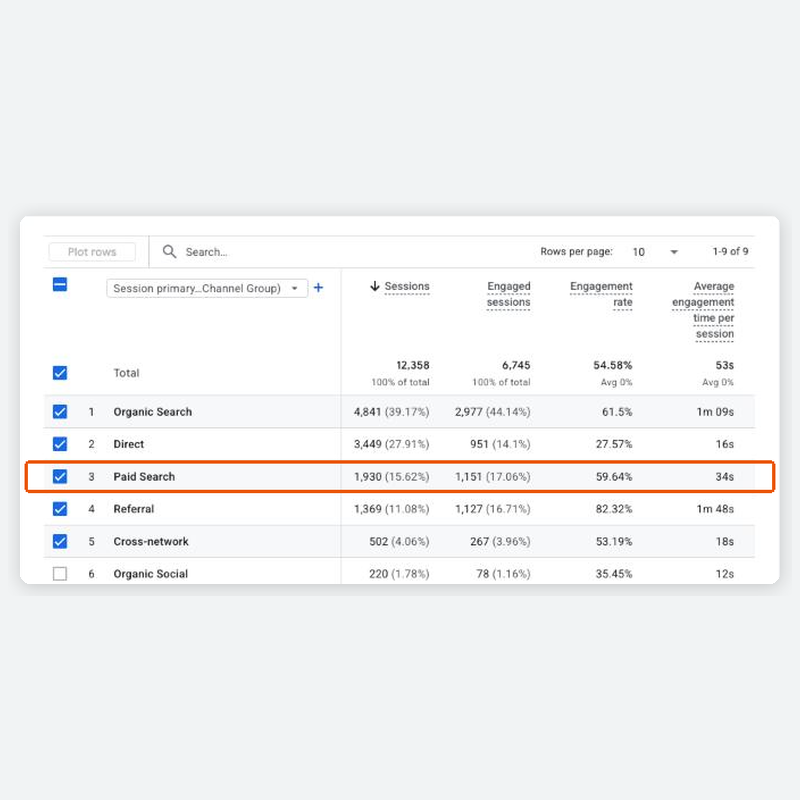The width and height of the screenshot is (800, 800).
Task: Uncheck the Paid Search row checkbox
Action: tap(60, 477)
